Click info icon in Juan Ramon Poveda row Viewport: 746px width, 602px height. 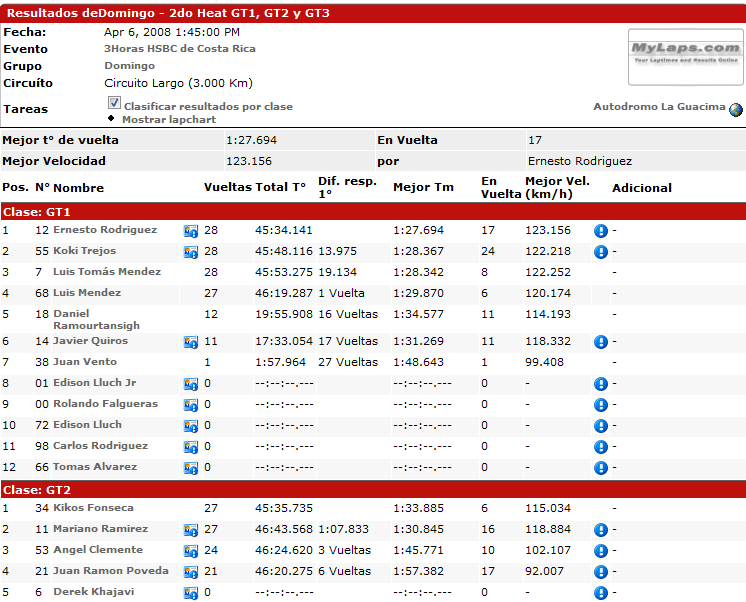(601, 572)
